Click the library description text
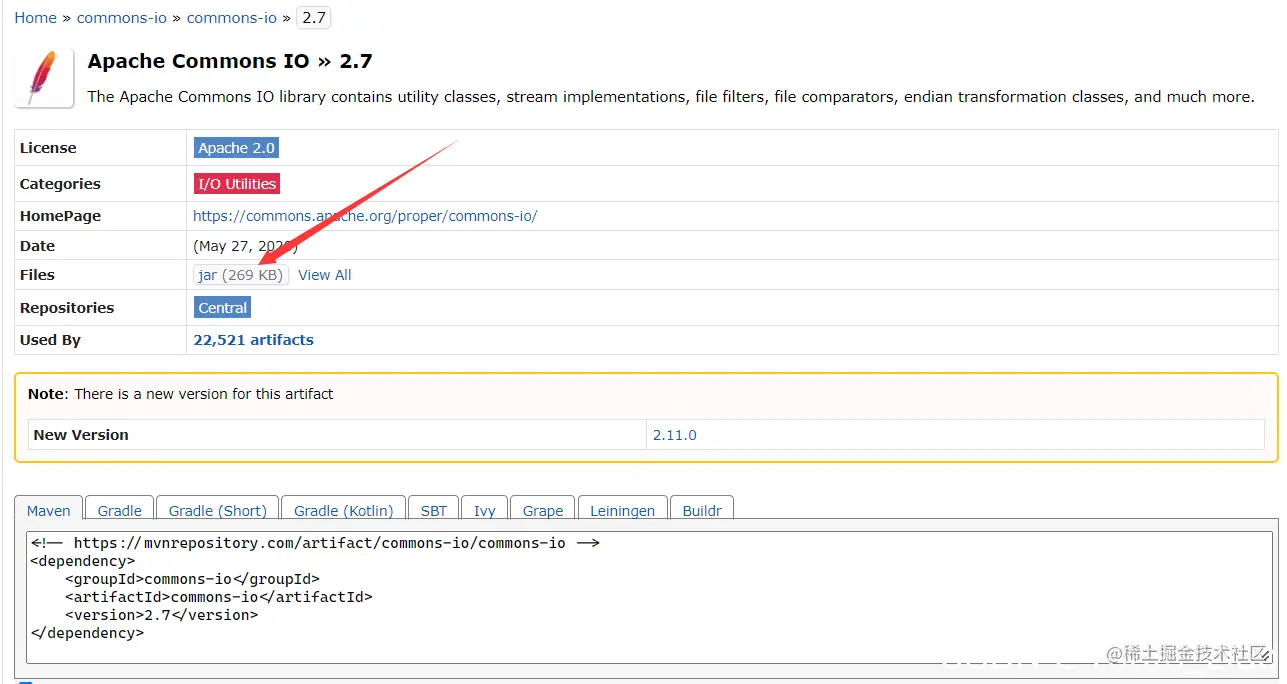This screenshot has width=1287, height=684. click(670, 97)
